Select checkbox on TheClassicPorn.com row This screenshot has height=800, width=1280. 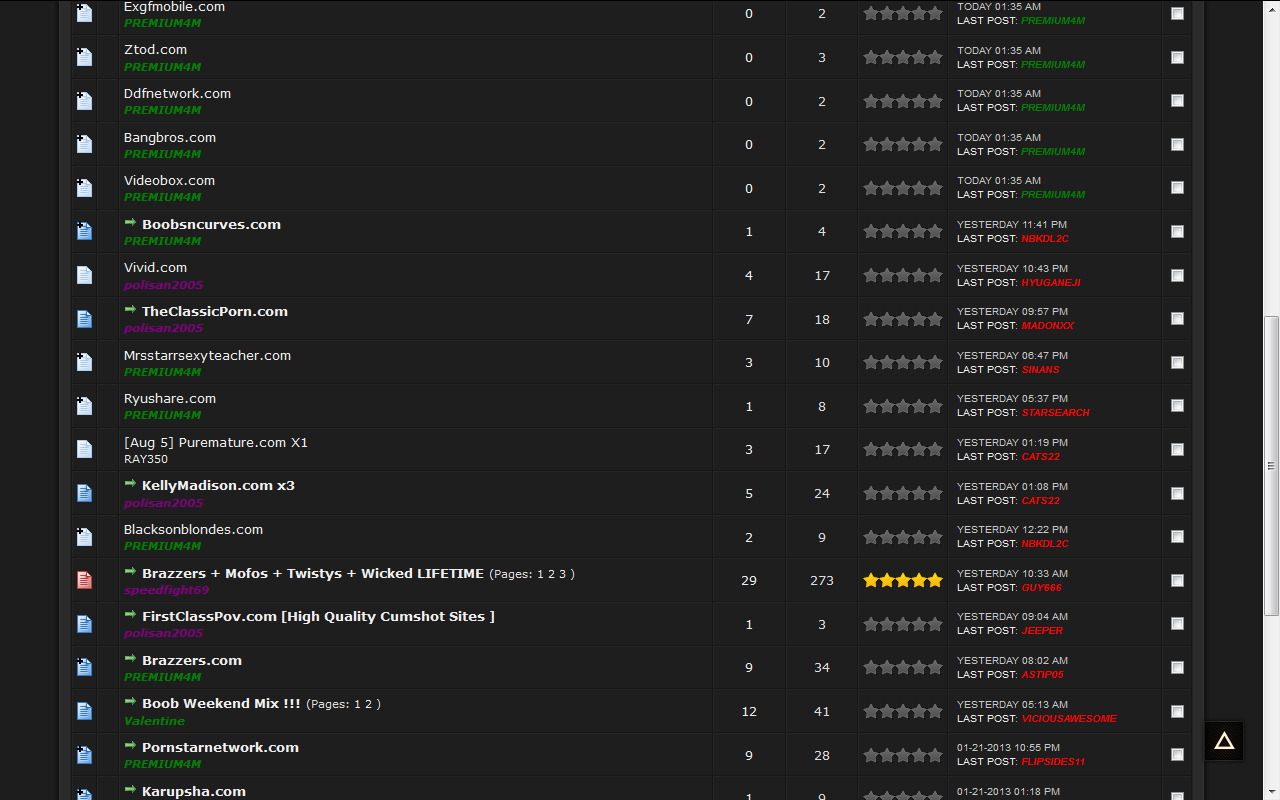point(1177,319)
